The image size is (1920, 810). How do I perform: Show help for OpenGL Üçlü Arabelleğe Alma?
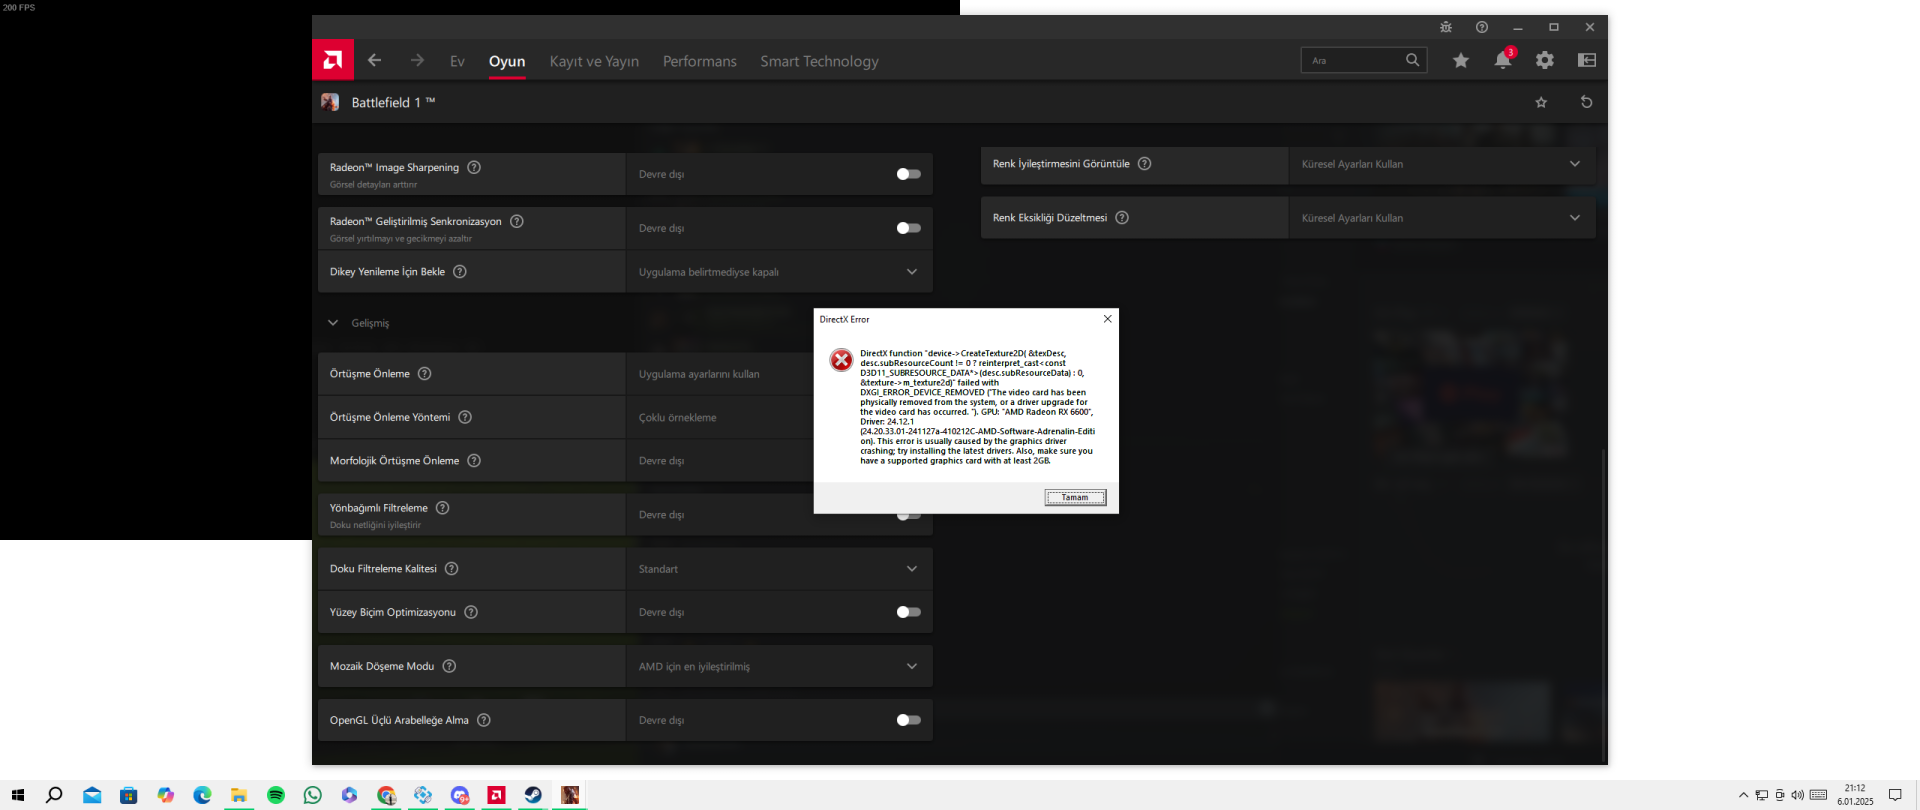(484, 720)
